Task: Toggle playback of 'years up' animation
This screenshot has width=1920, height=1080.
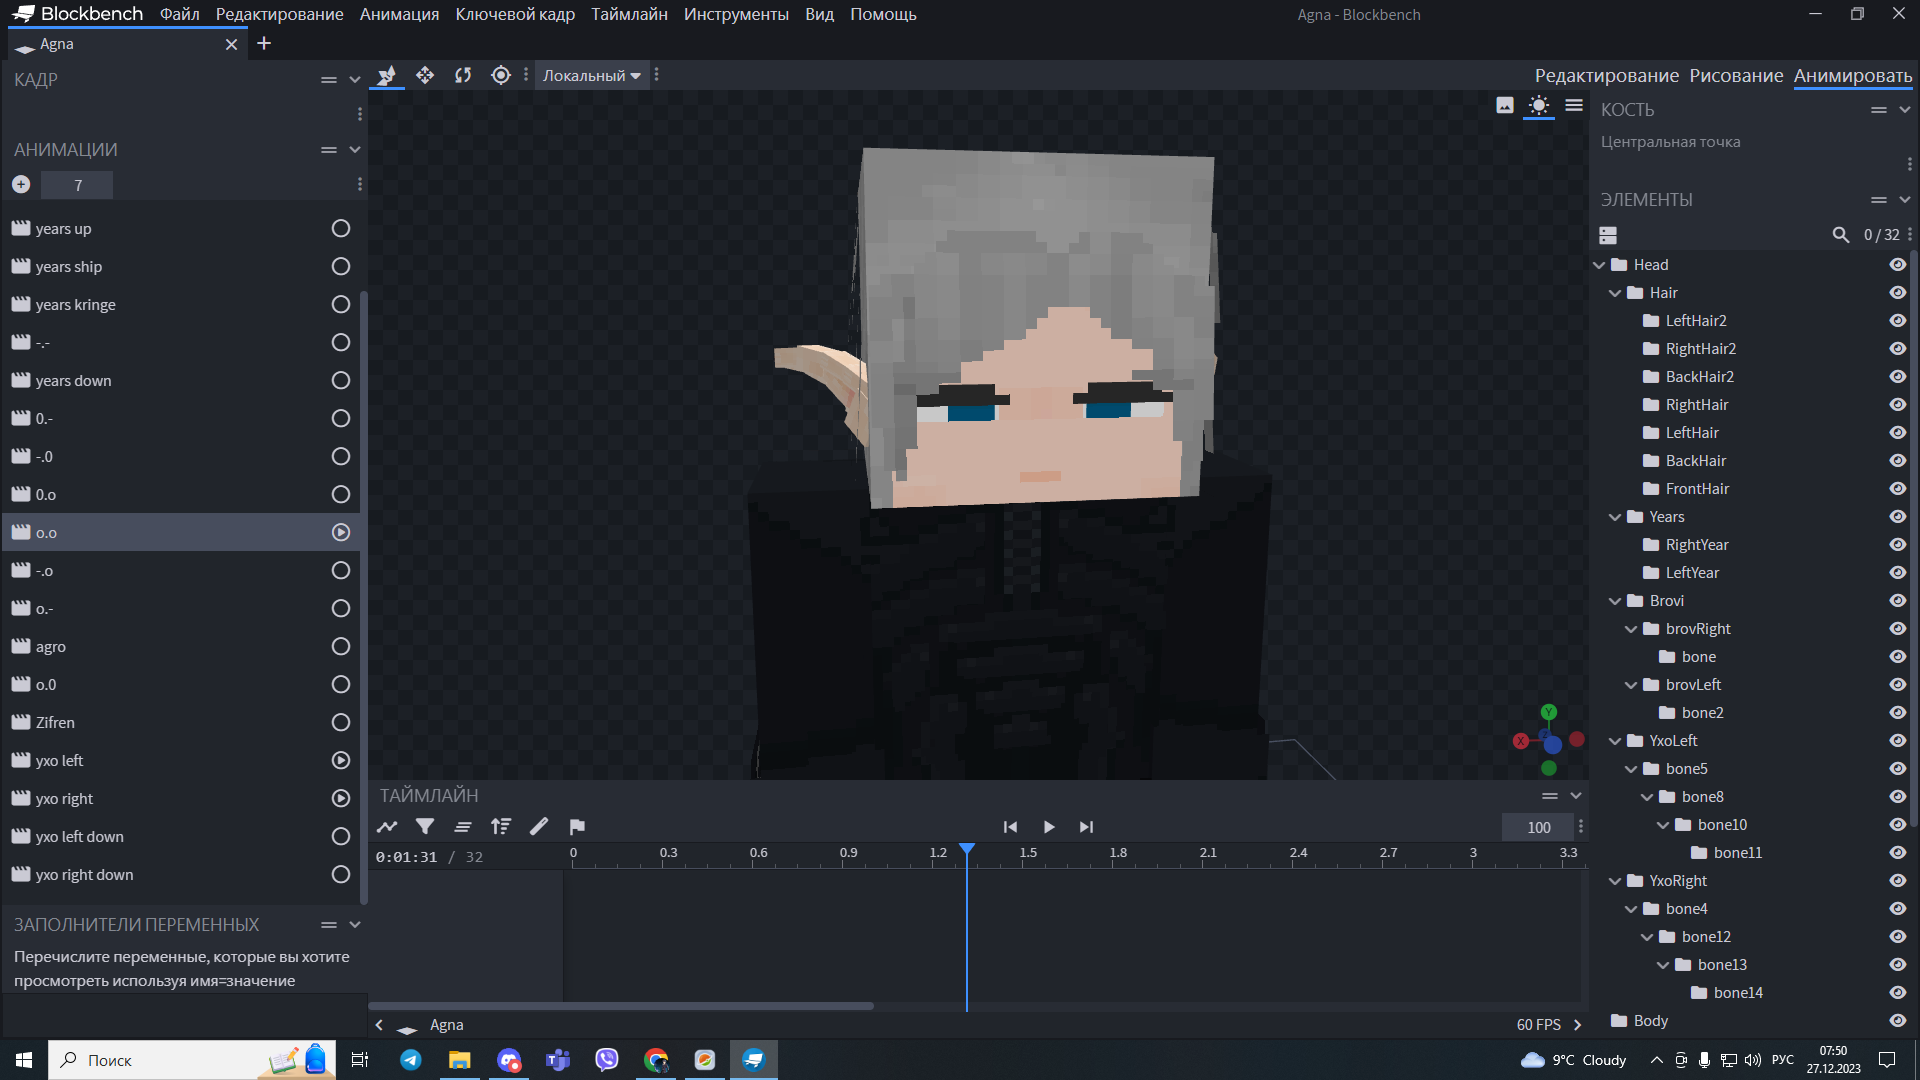Action: [x=341, y=229]
